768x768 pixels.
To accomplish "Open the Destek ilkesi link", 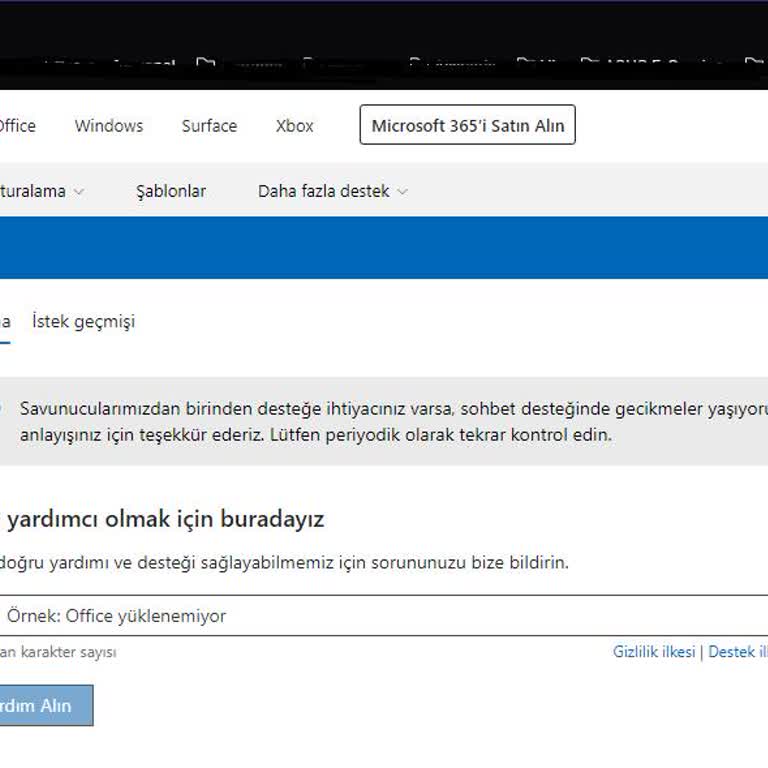I will (x=738, y=652).
